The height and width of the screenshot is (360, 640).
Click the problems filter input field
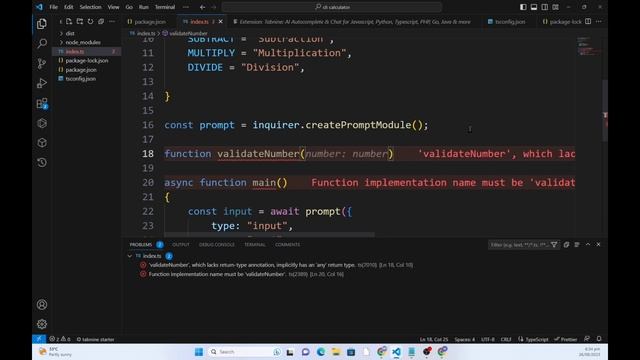[x=519, y=244]
